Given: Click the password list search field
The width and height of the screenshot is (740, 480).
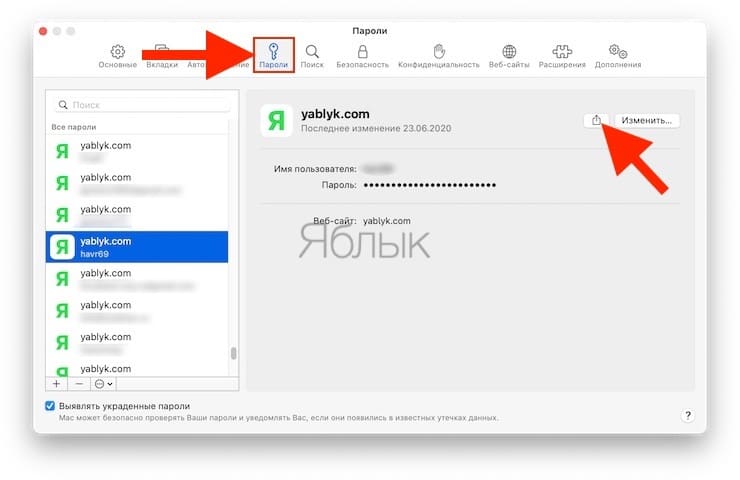Looking at the screenshot, I should coord(142,105).
